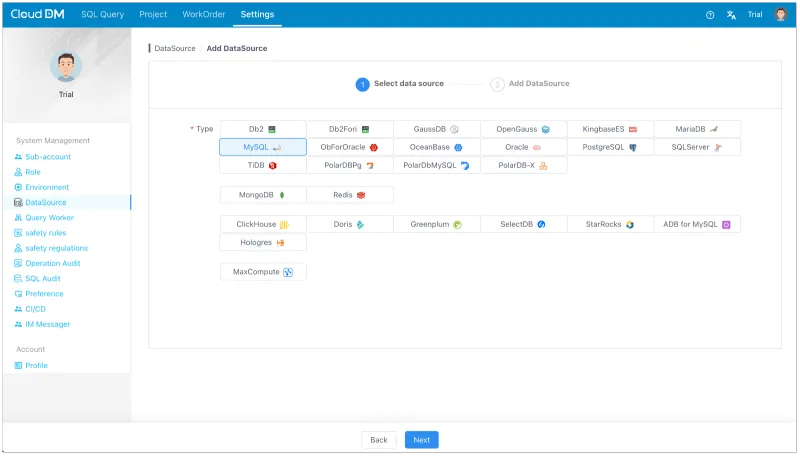Open the SQL Query tab
This screenshot has width=800, height=456.
103,14
